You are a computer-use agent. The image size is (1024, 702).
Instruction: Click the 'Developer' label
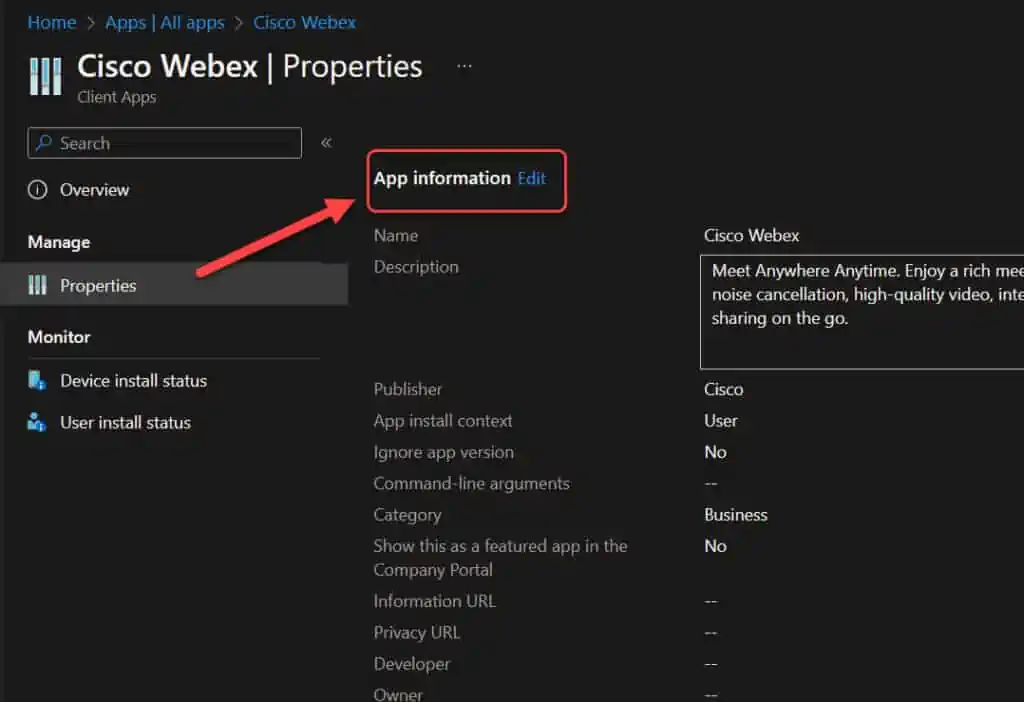[x=411, y=663]
